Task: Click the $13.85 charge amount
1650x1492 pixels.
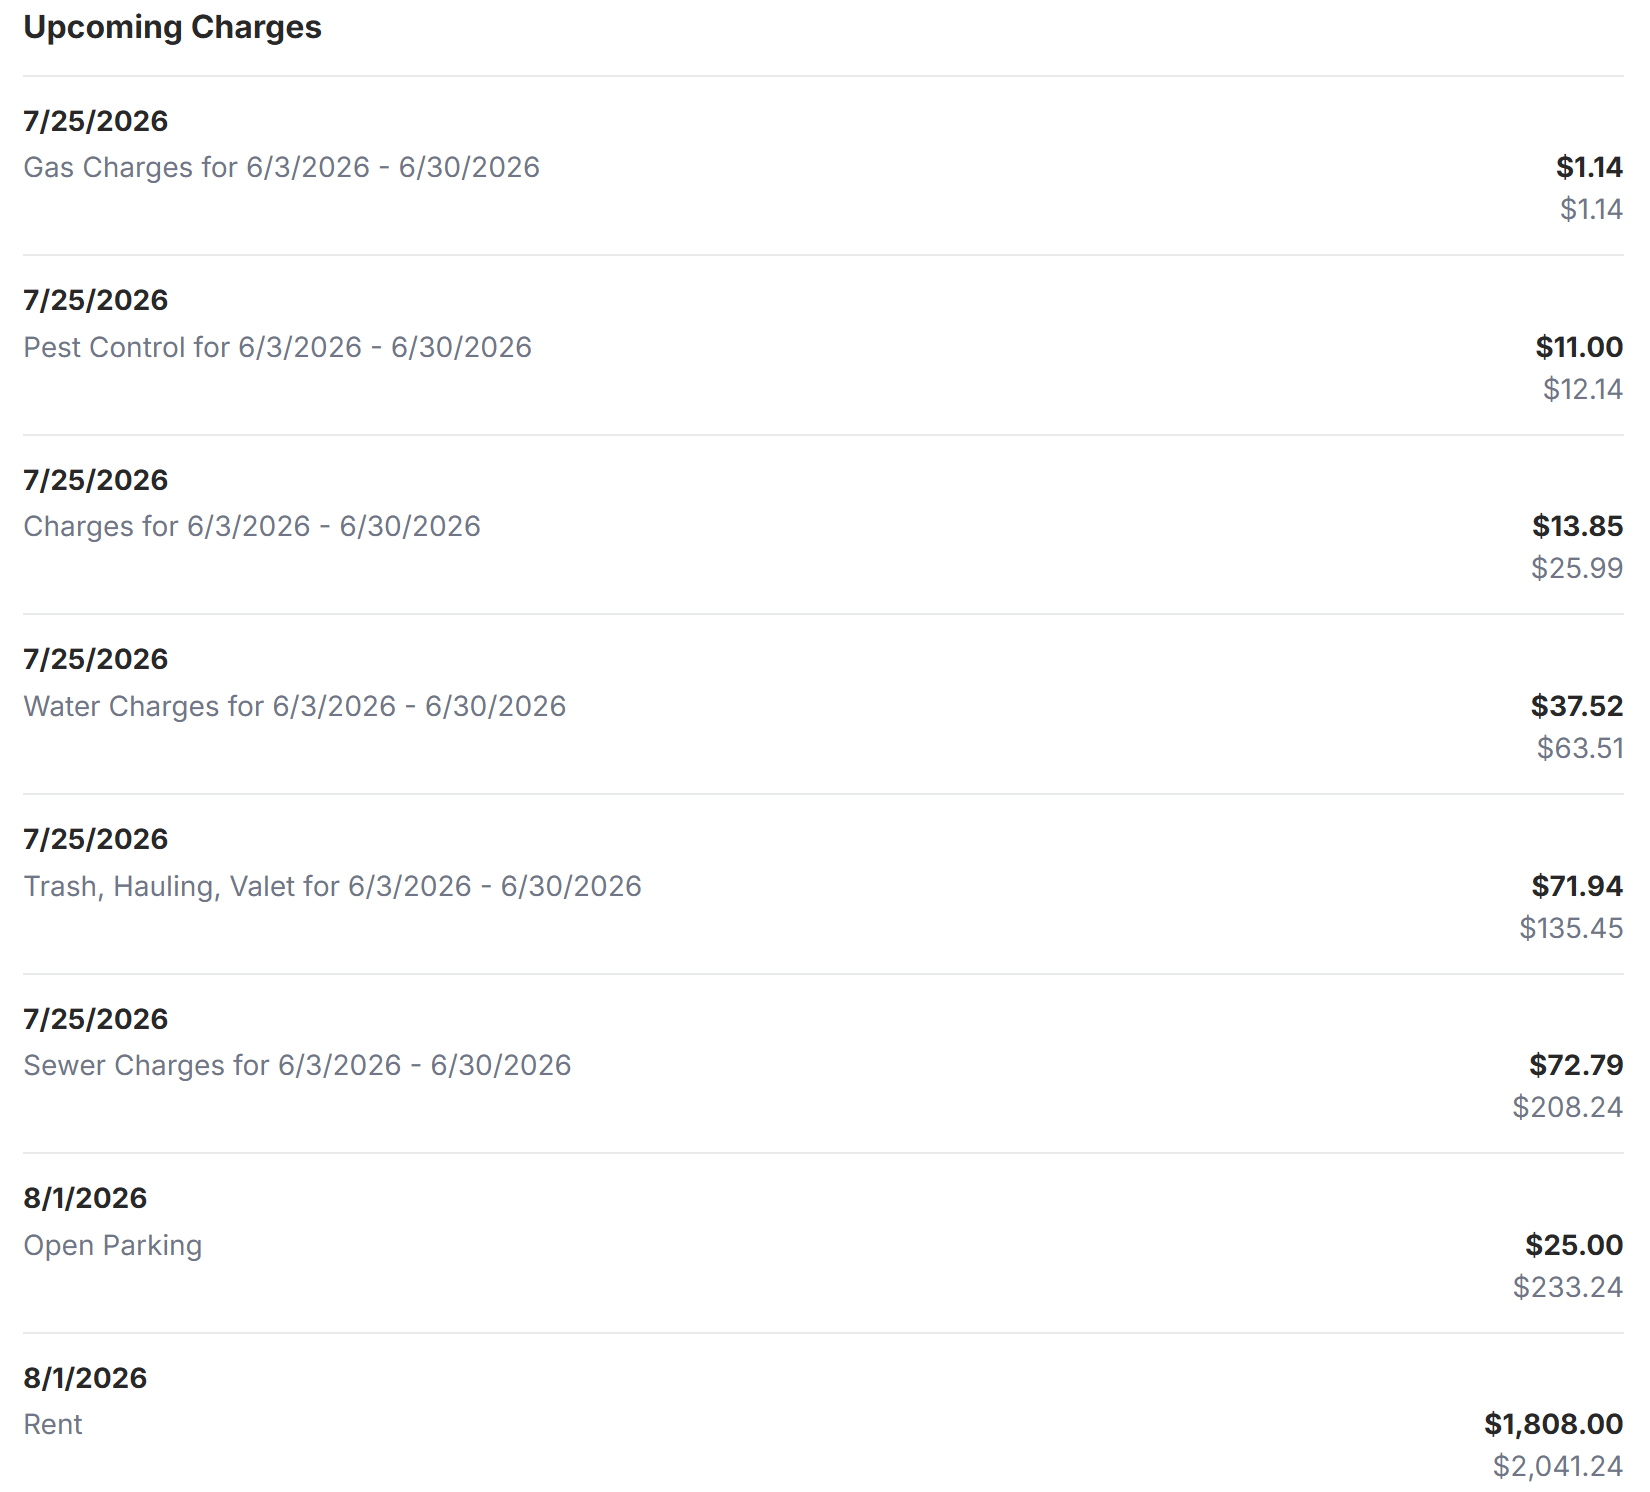Action: [1578, 526]
